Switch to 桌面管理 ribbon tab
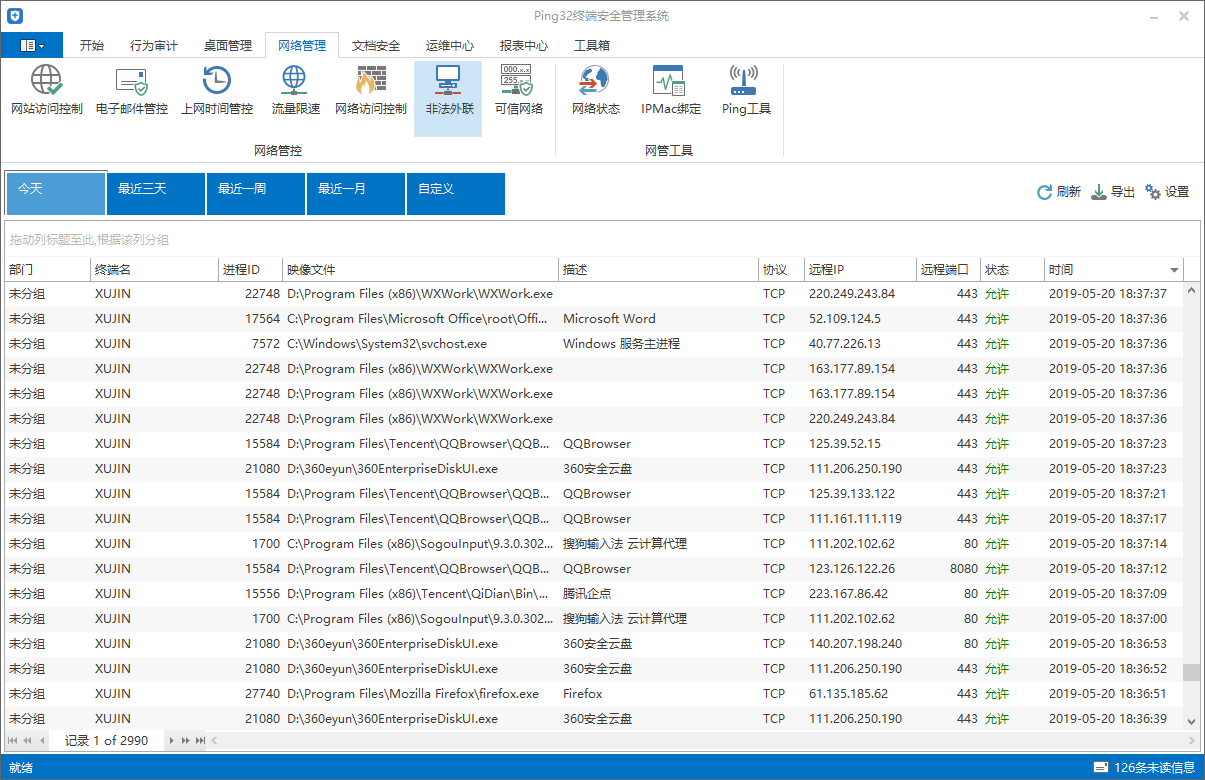Viewport: 1205px width, 780px height. pos(228,45)
